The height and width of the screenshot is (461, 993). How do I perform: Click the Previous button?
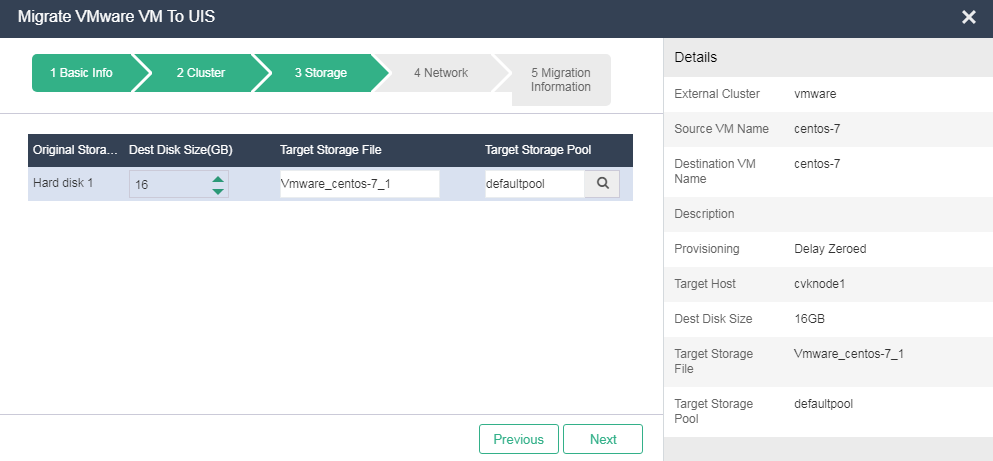pos(519,439)
